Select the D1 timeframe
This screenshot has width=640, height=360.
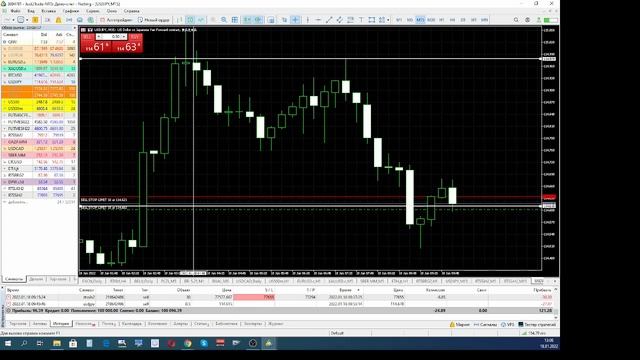pyautogui.click(x=463, y=20)
